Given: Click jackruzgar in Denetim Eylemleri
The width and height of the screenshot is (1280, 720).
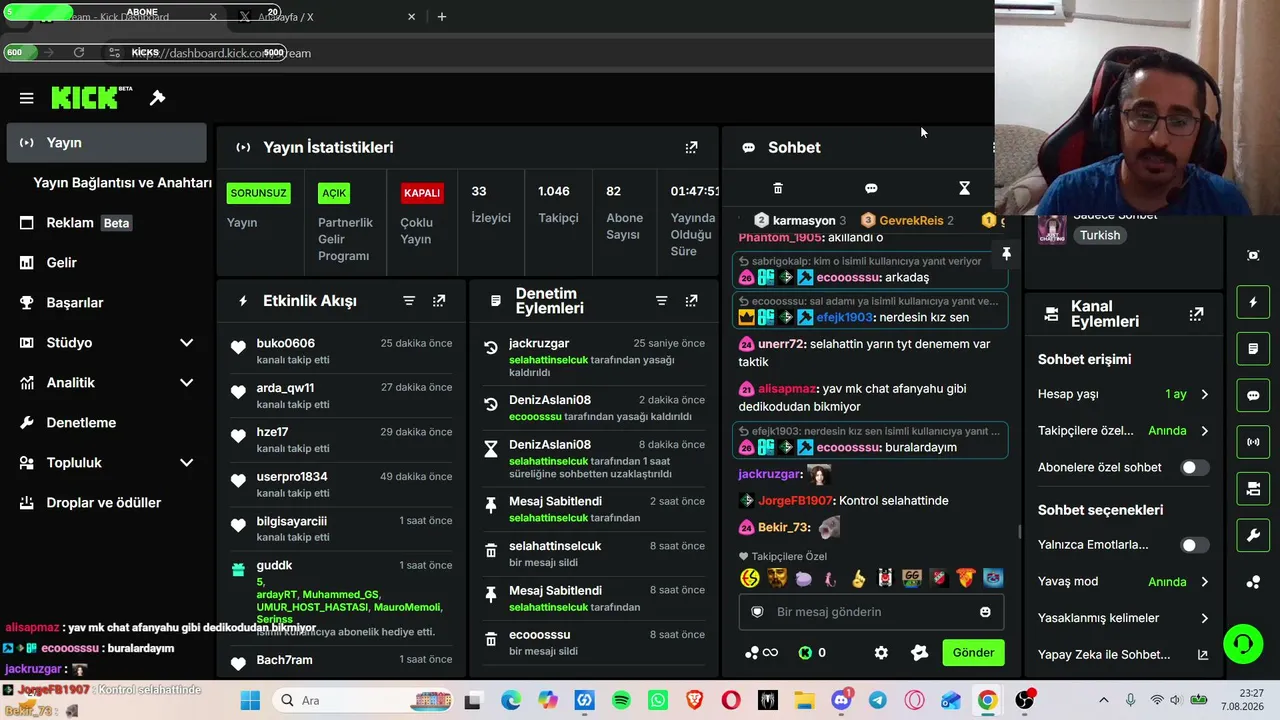Looking at the screenshot, I should click(539, 343).
